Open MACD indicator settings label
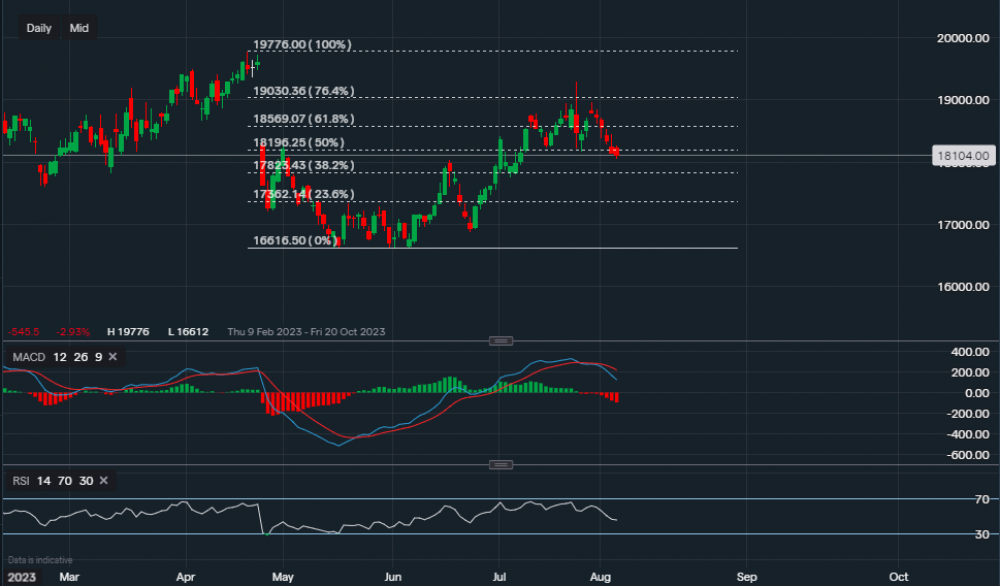 pyautogui.click(x=27, y=357)
